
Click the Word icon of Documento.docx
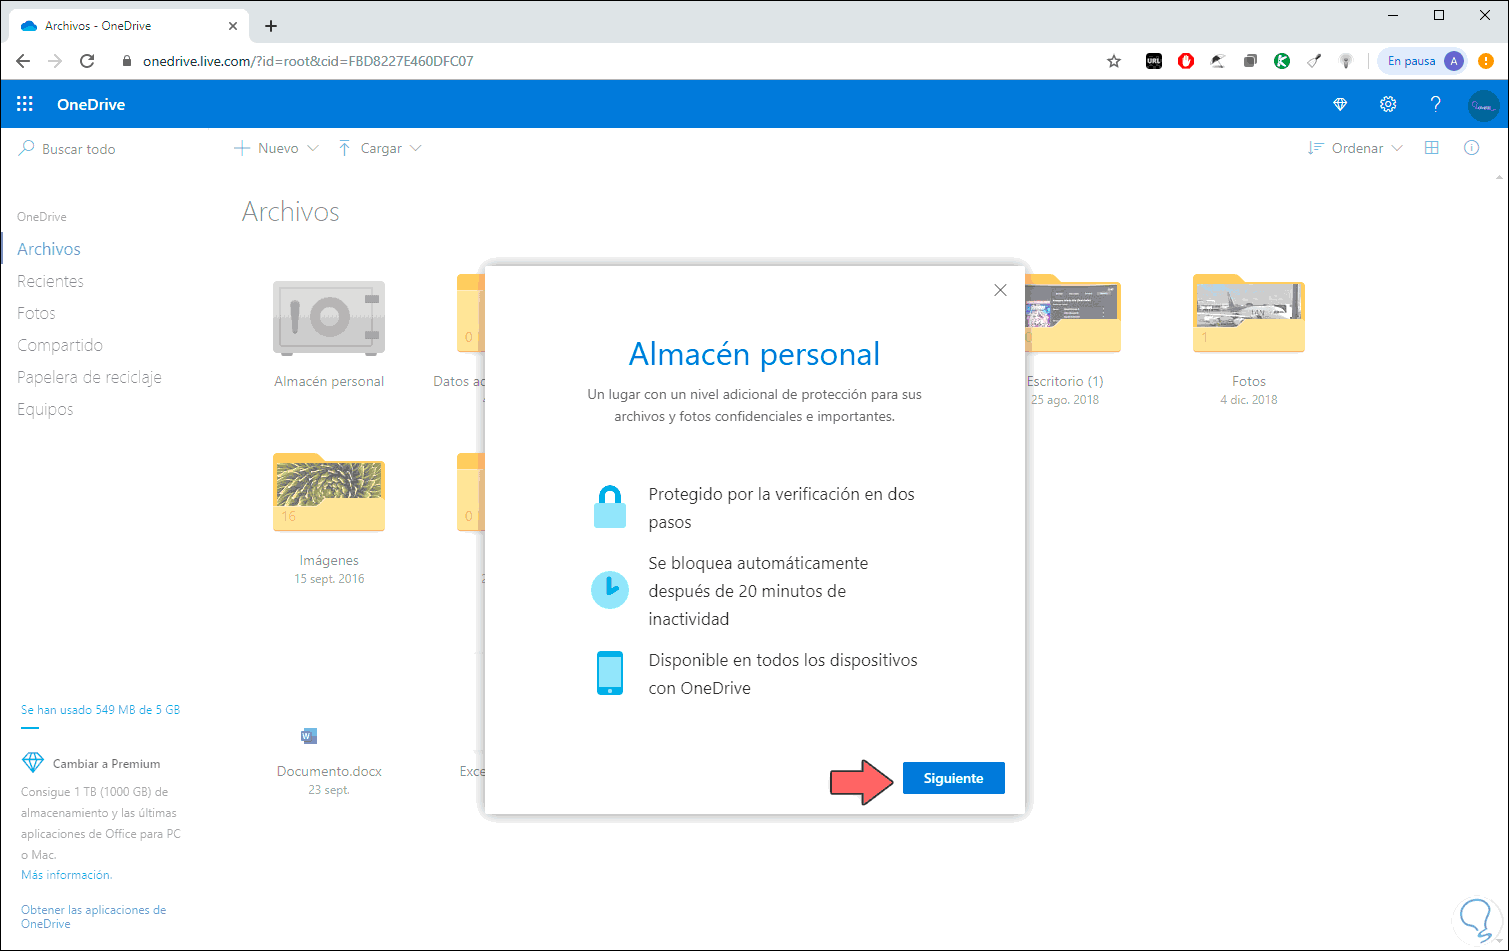(309, 736)
